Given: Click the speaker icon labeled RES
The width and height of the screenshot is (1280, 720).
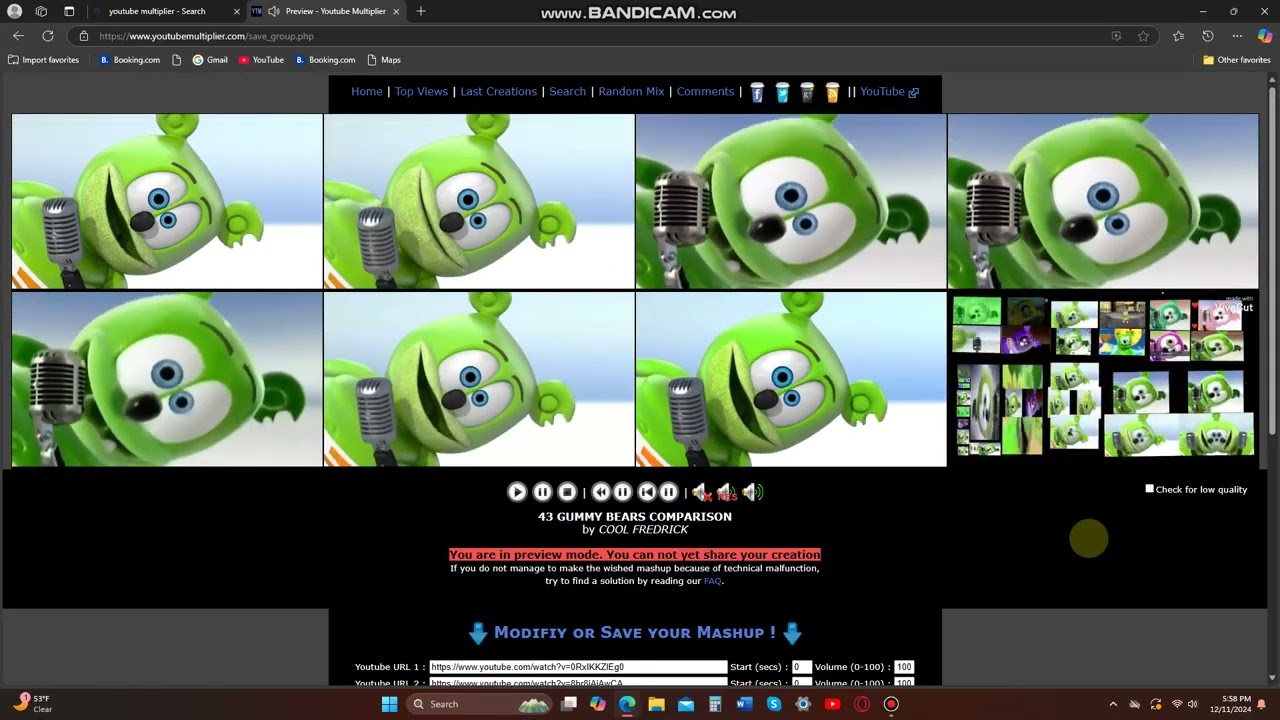Looking at the screenshot, I should tap(726, 492).
